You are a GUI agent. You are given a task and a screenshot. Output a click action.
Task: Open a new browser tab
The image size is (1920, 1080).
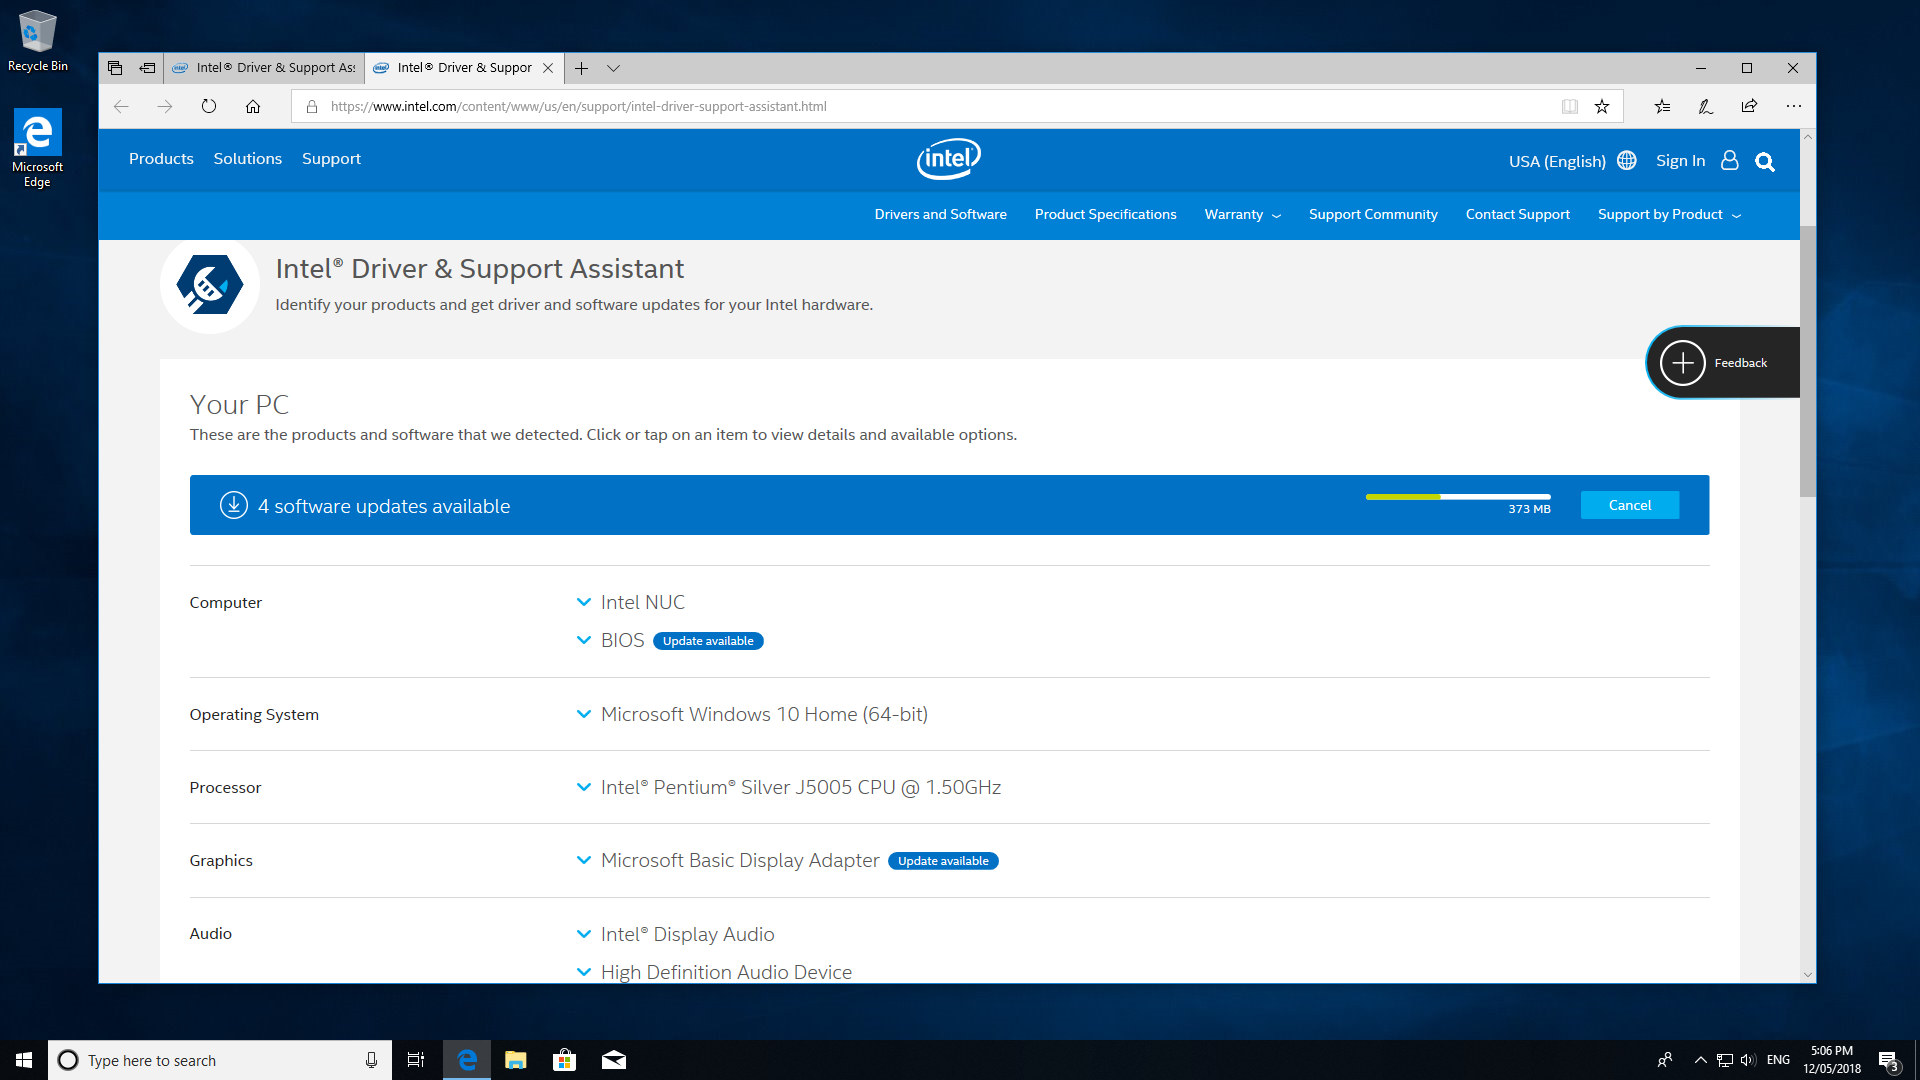point(581,68)
